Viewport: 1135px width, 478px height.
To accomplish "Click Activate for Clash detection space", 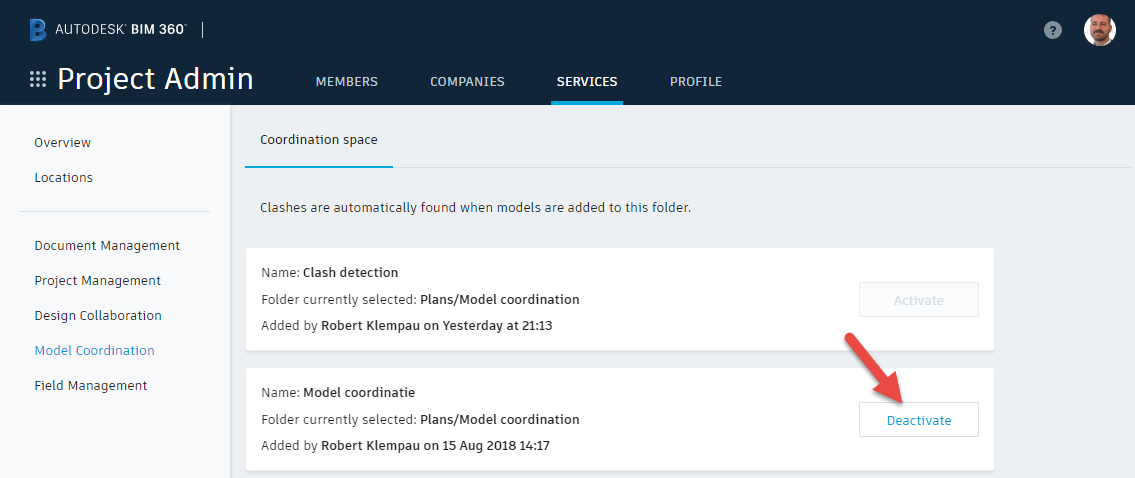I will click(919, 300).
